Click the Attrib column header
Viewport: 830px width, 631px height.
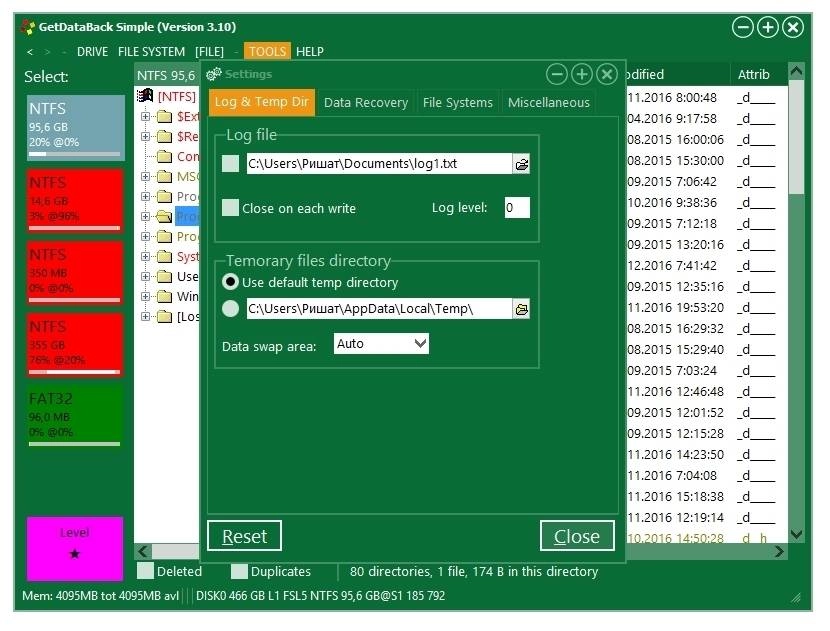pyautogui.click(x=753, y=75)
